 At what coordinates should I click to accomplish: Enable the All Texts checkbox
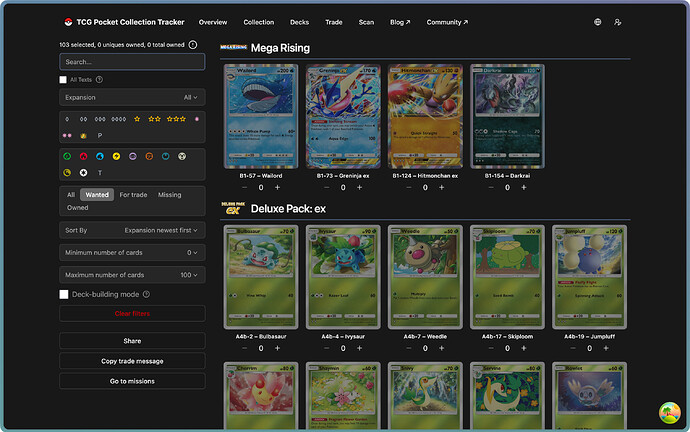pos(63,80)
